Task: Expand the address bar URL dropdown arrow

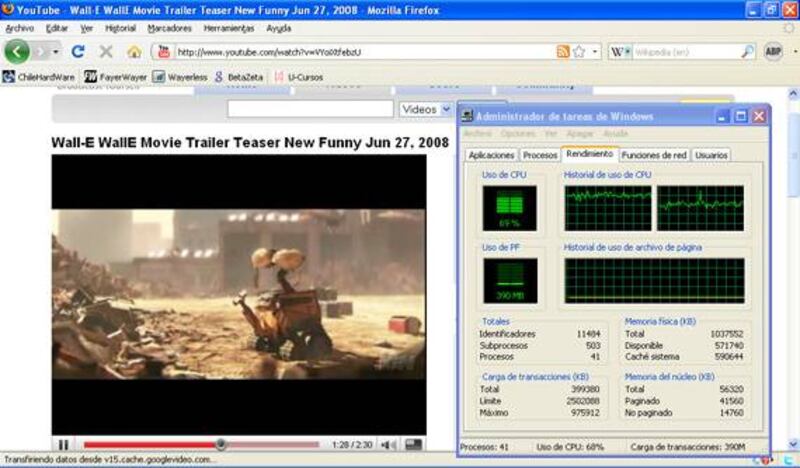Action: tap(596, 51)
